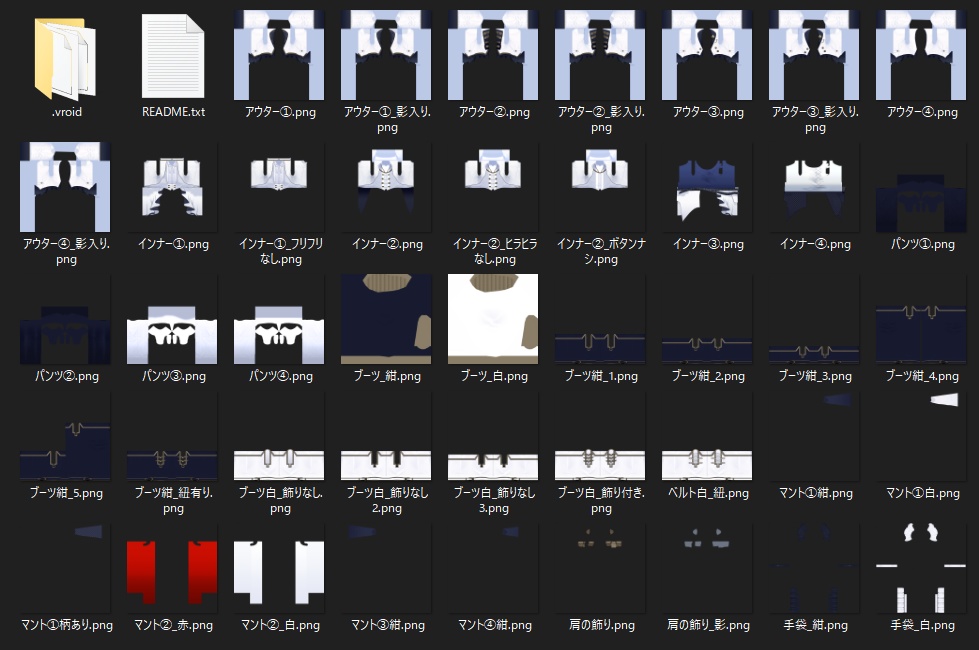Click the .vroid folder name label

pyautogui.click(x=66, y=112)
